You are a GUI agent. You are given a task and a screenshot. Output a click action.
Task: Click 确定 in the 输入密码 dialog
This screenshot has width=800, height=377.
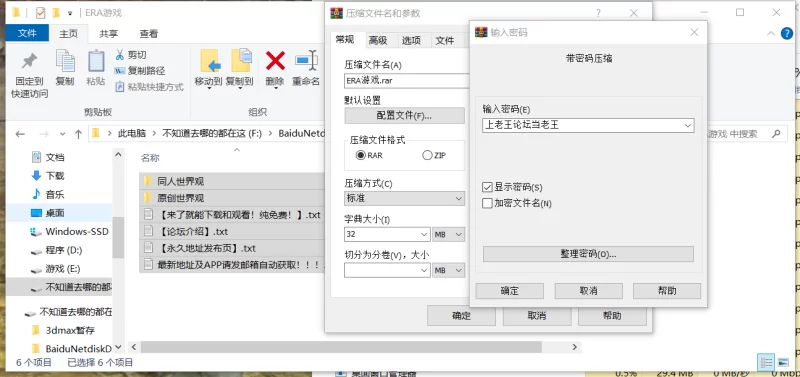coord(510,291)
